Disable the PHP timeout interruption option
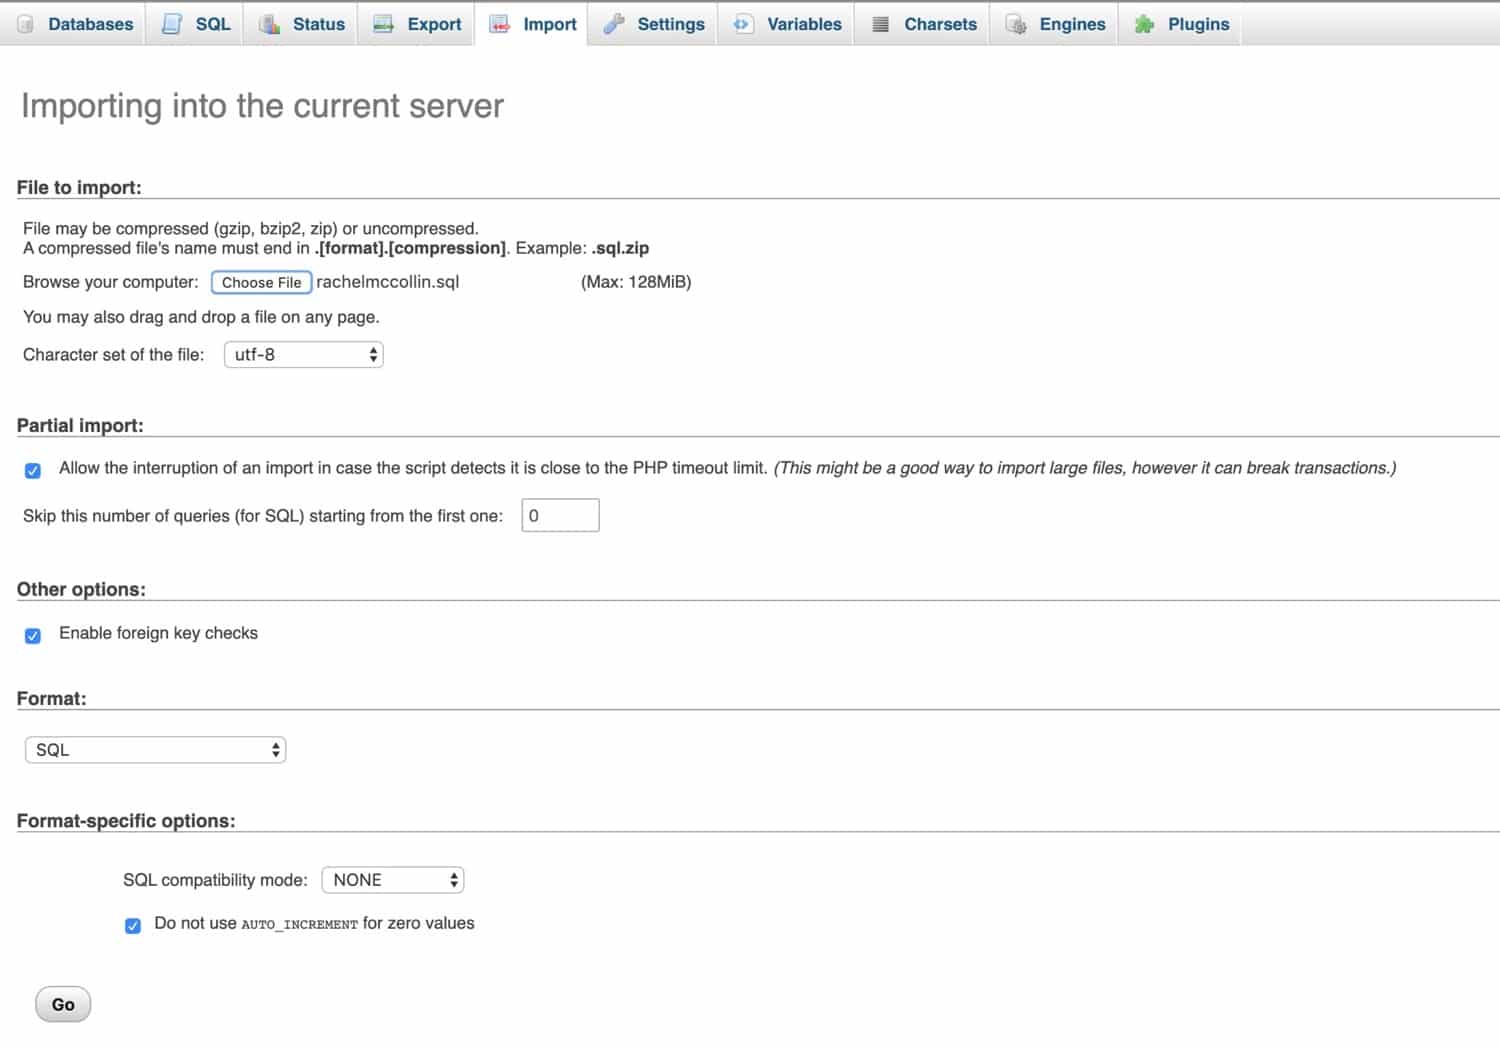 [32, 470]
